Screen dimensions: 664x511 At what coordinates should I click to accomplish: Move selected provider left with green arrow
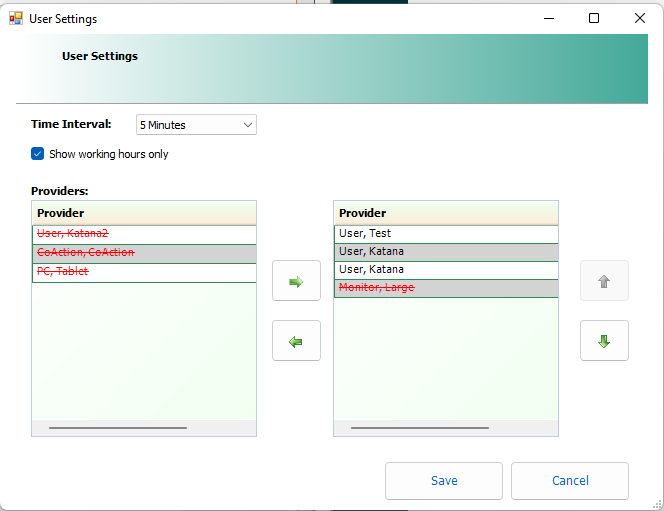click(296, 341)
